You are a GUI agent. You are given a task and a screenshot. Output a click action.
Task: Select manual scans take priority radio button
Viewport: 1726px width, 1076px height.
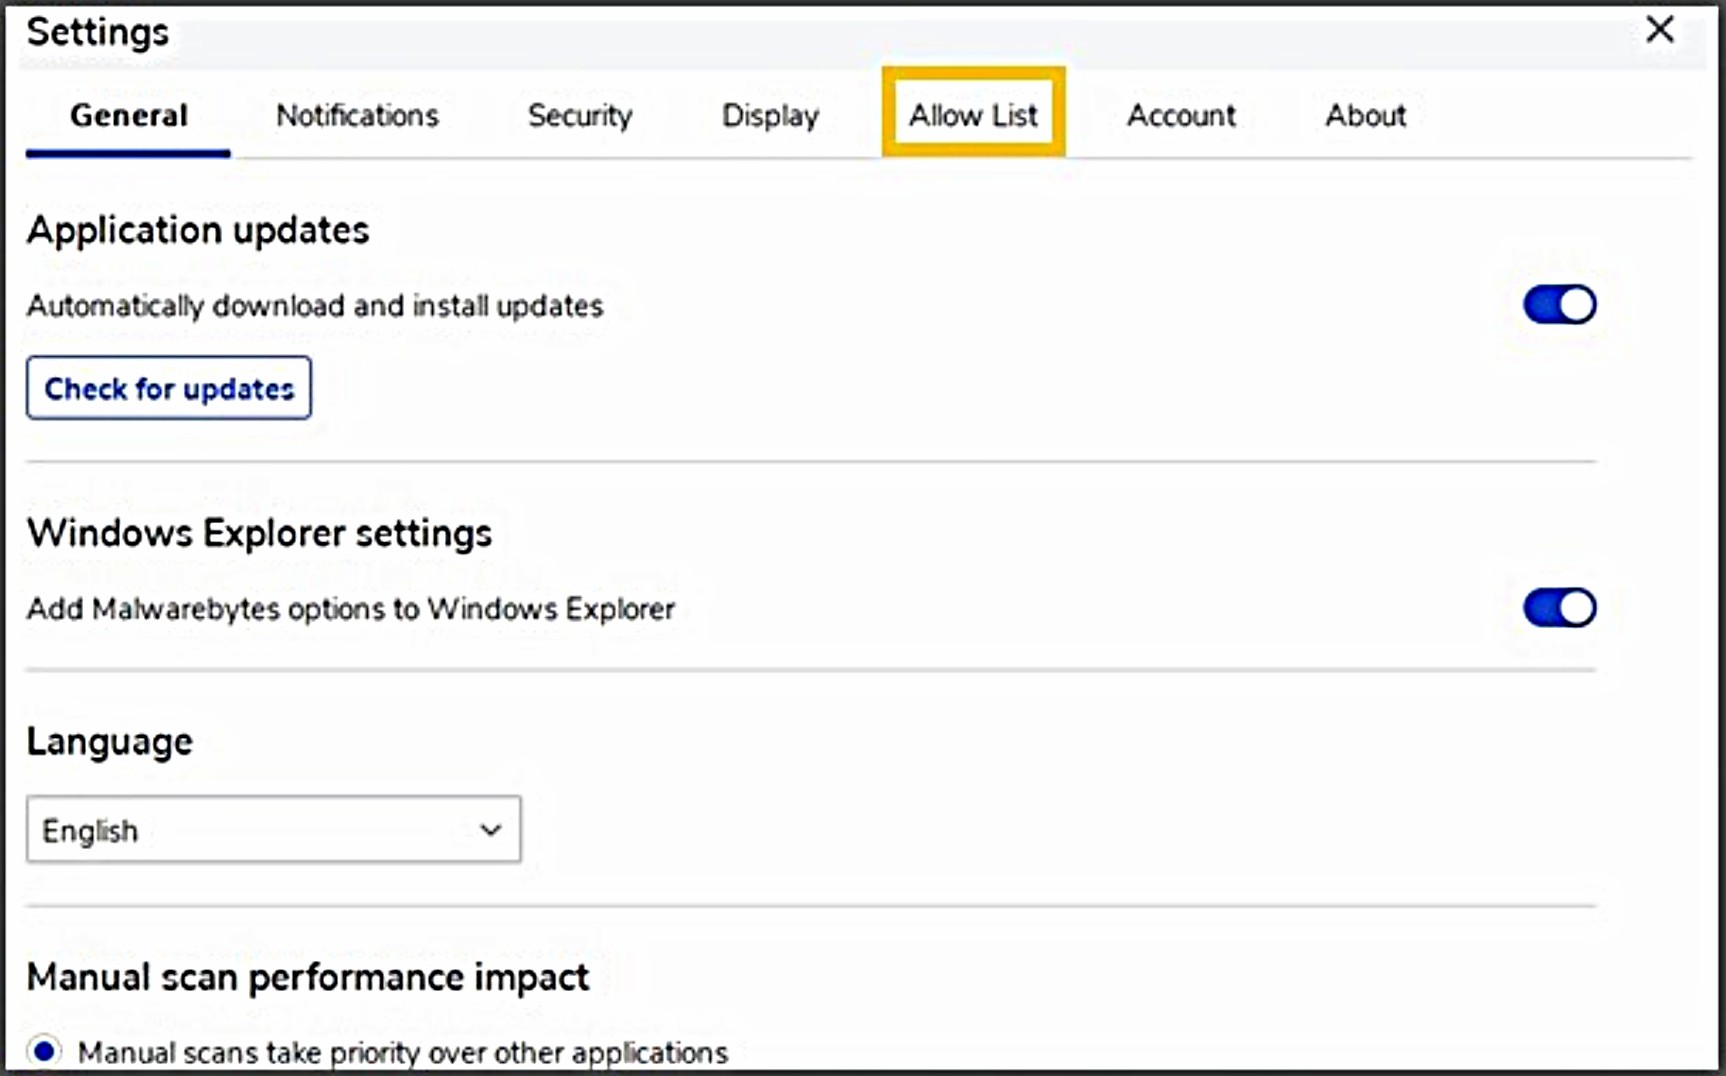[44, 1052]
